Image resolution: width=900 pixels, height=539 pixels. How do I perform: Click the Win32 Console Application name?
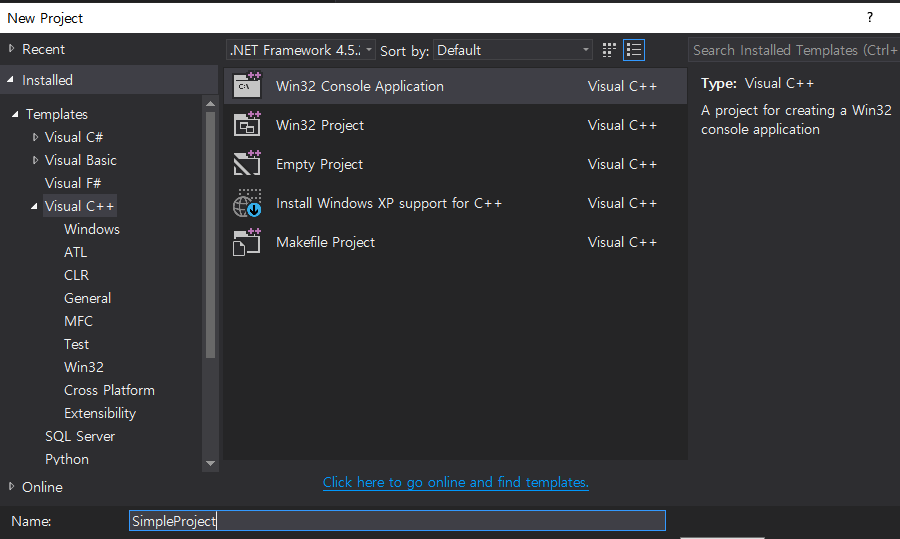tap(359, 86)
